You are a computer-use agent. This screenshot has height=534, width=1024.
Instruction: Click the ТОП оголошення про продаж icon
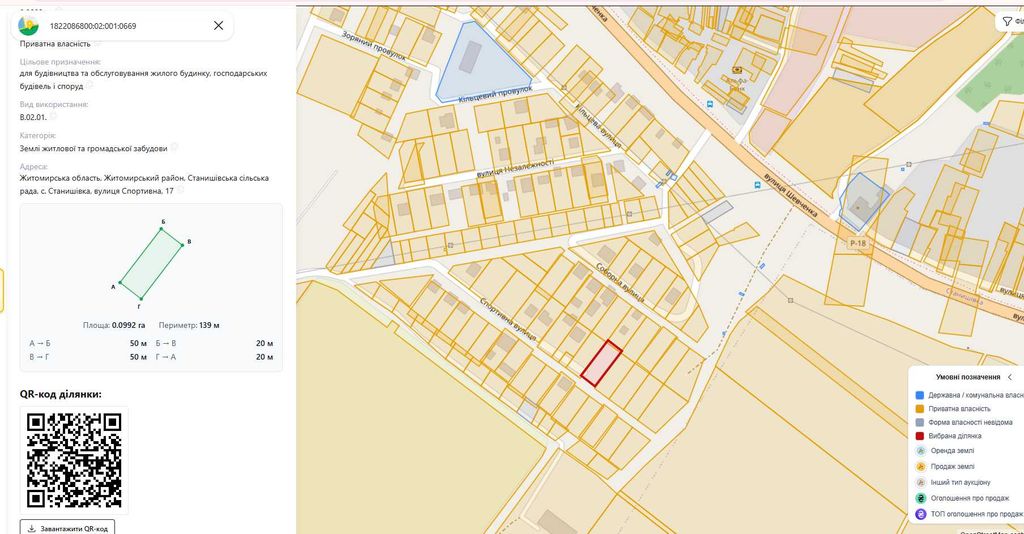920,514
